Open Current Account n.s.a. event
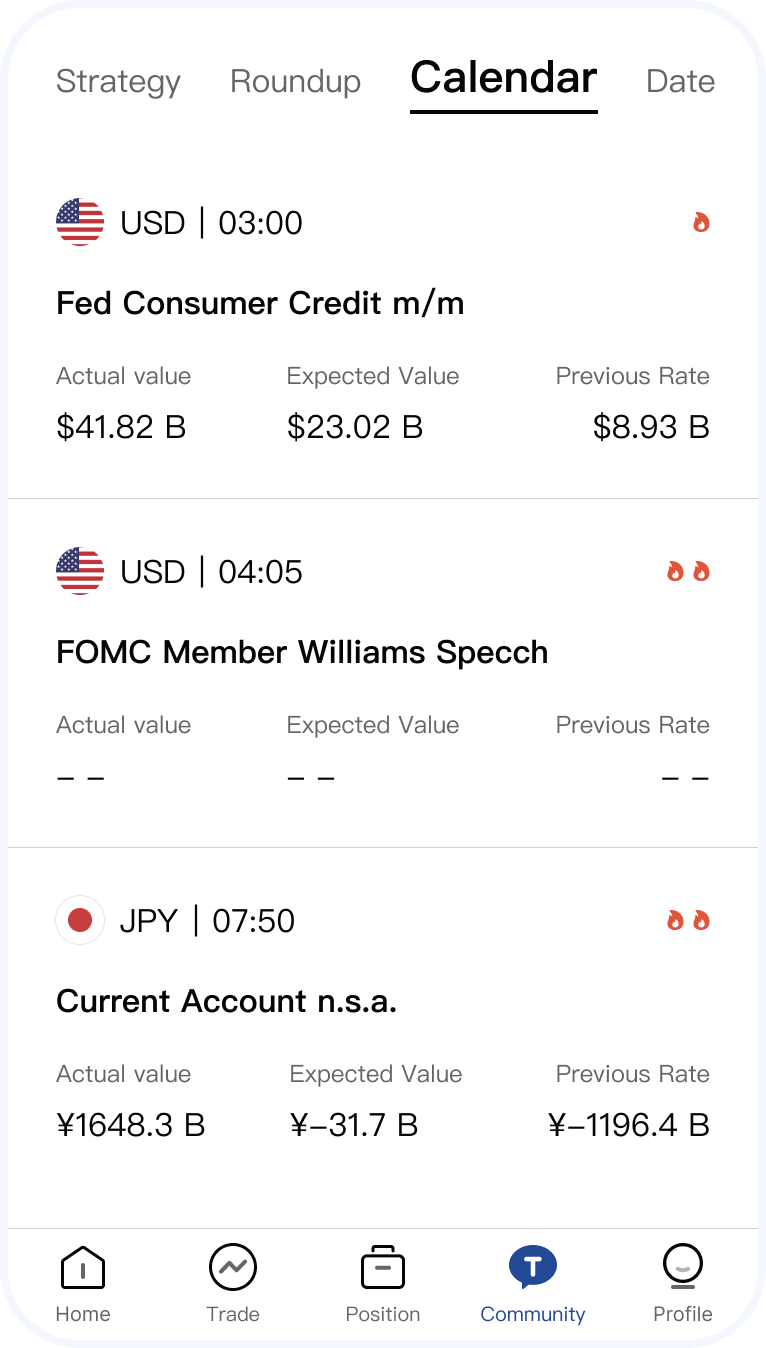Screen dimensions: 766x1348 [226, 1001]
